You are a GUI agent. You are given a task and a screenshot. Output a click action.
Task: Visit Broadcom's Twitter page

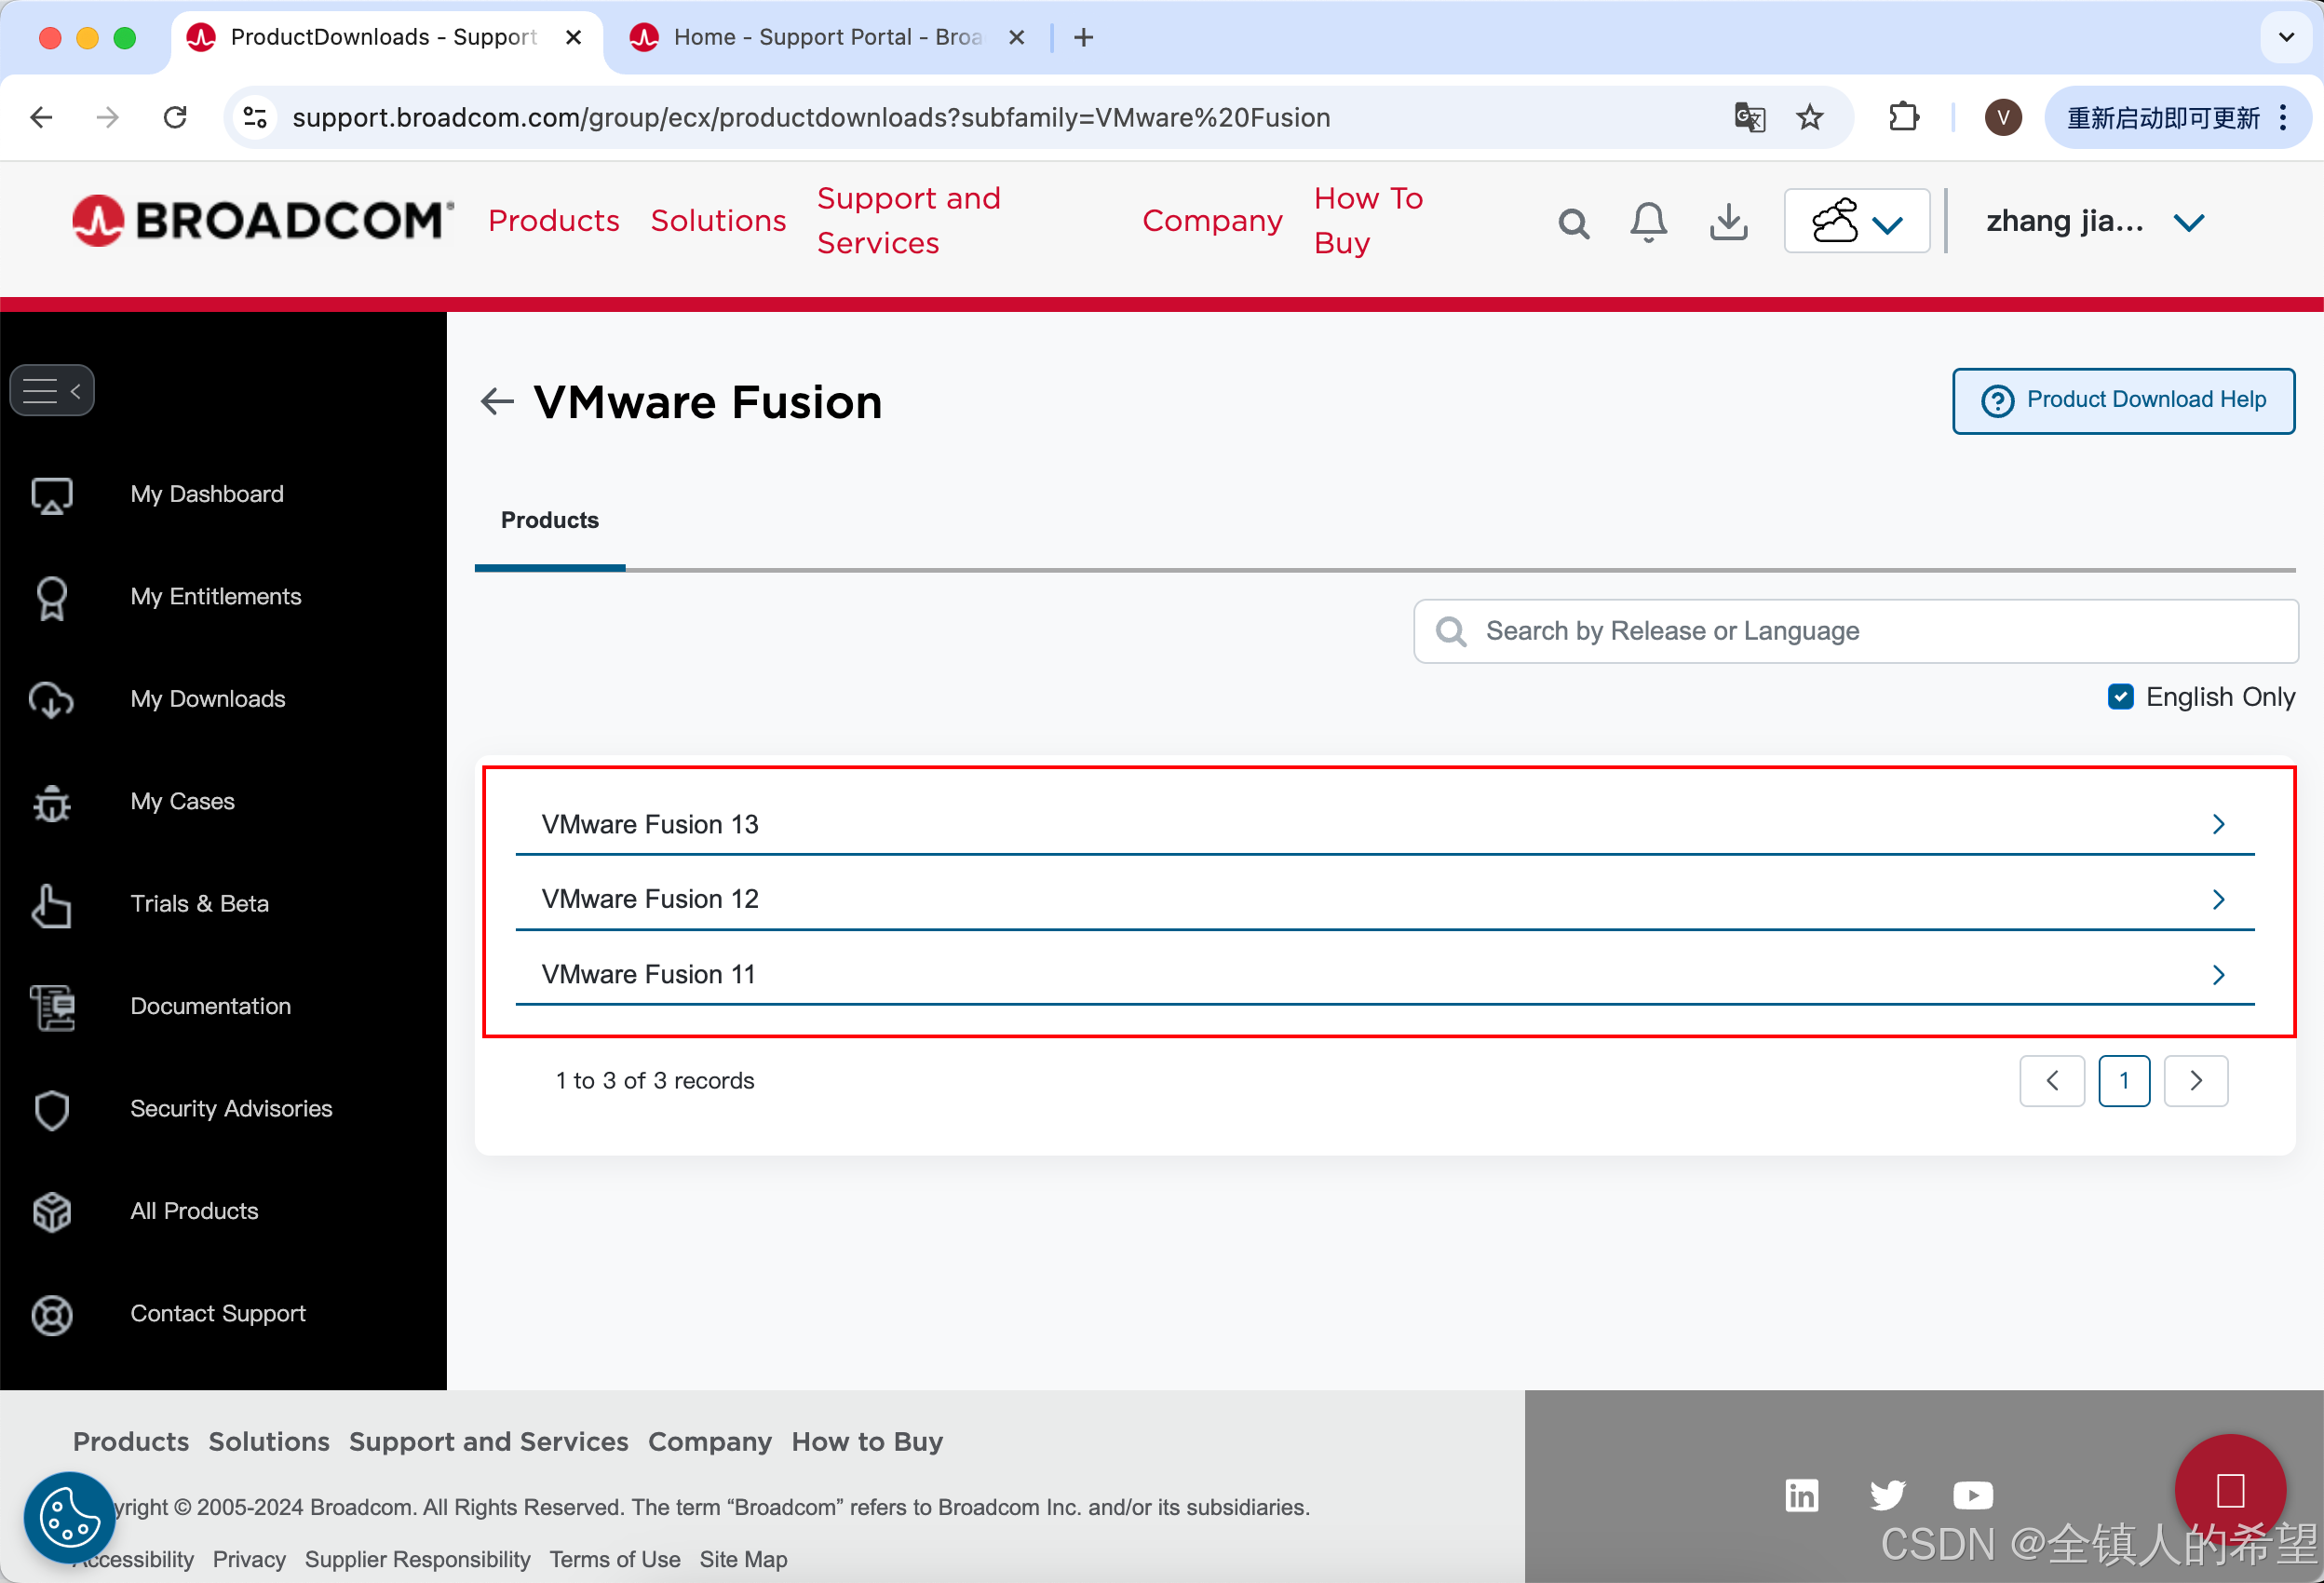[x=1887, y=1495]
